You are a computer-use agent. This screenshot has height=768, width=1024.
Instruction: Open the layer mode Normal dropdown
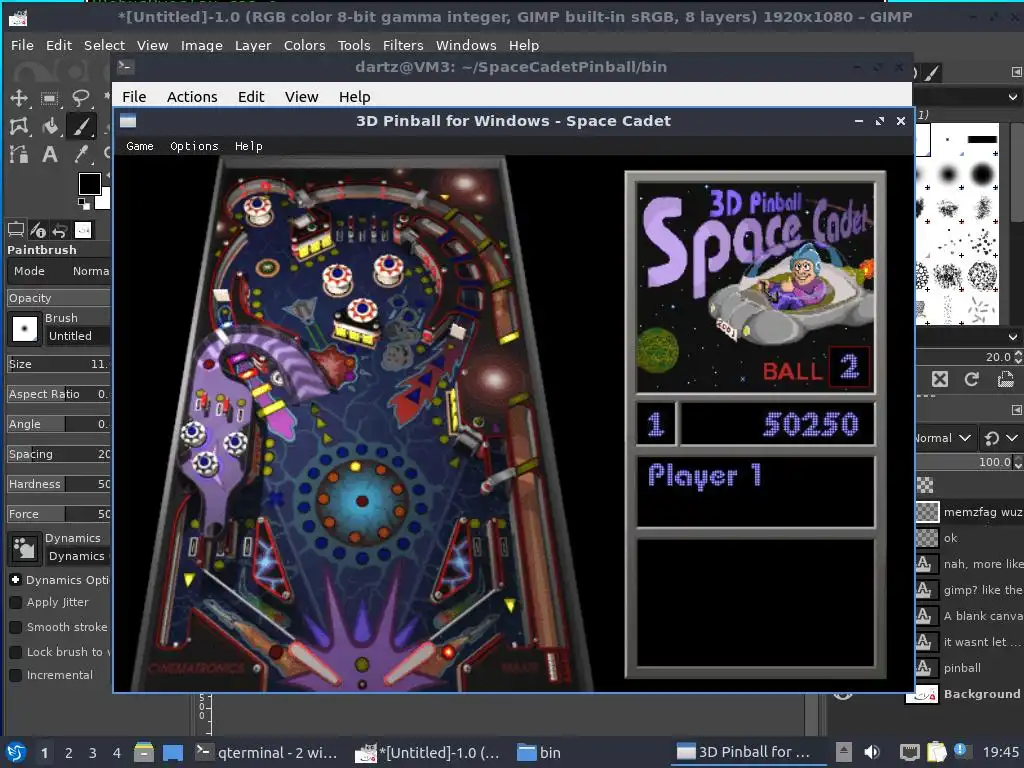944,438
